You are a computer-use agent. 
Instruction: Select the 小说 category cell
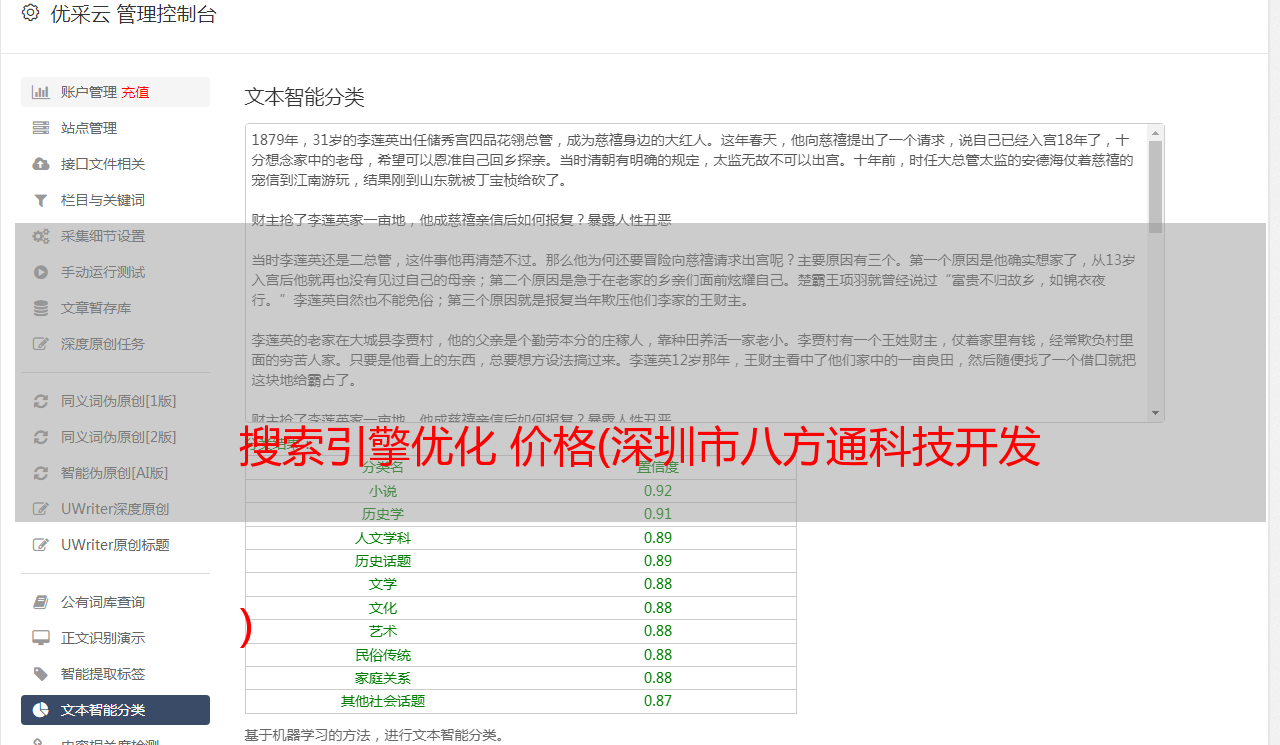click(x=383, y=491)
